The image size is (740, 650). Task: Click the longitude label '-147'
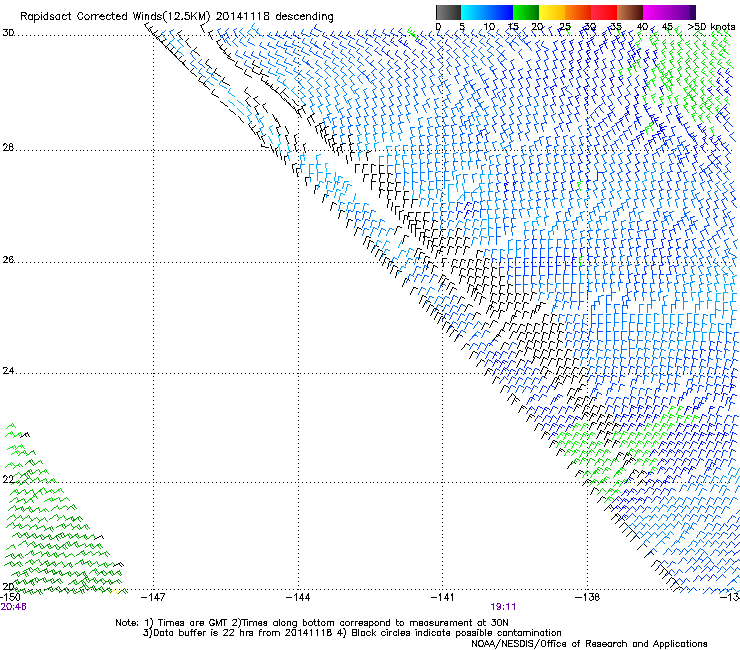click(153, 597)
